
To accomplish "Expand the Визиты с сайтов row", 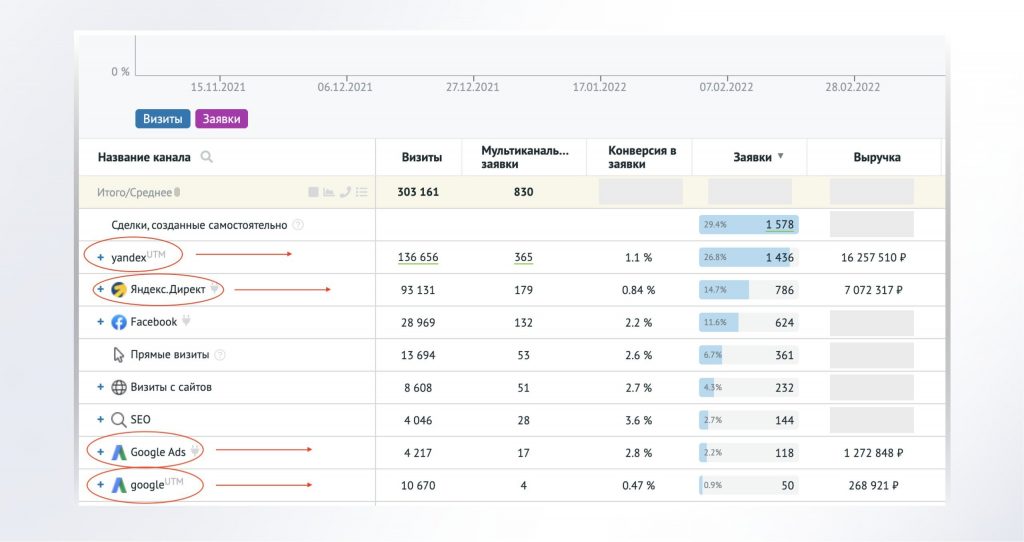I will 100,387.
